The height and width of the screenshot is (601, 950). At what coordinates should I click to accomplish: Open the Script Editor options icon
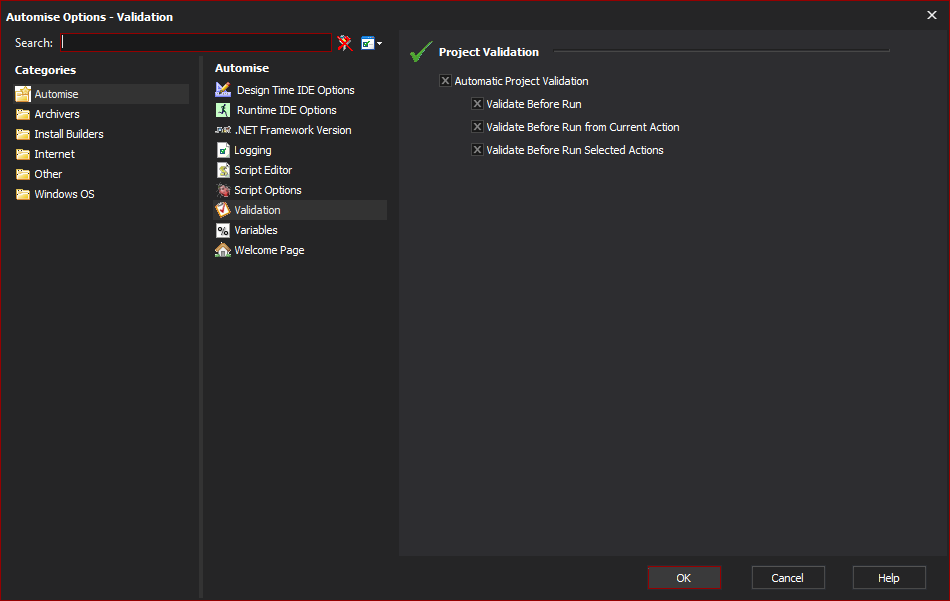tap(223, 170)
